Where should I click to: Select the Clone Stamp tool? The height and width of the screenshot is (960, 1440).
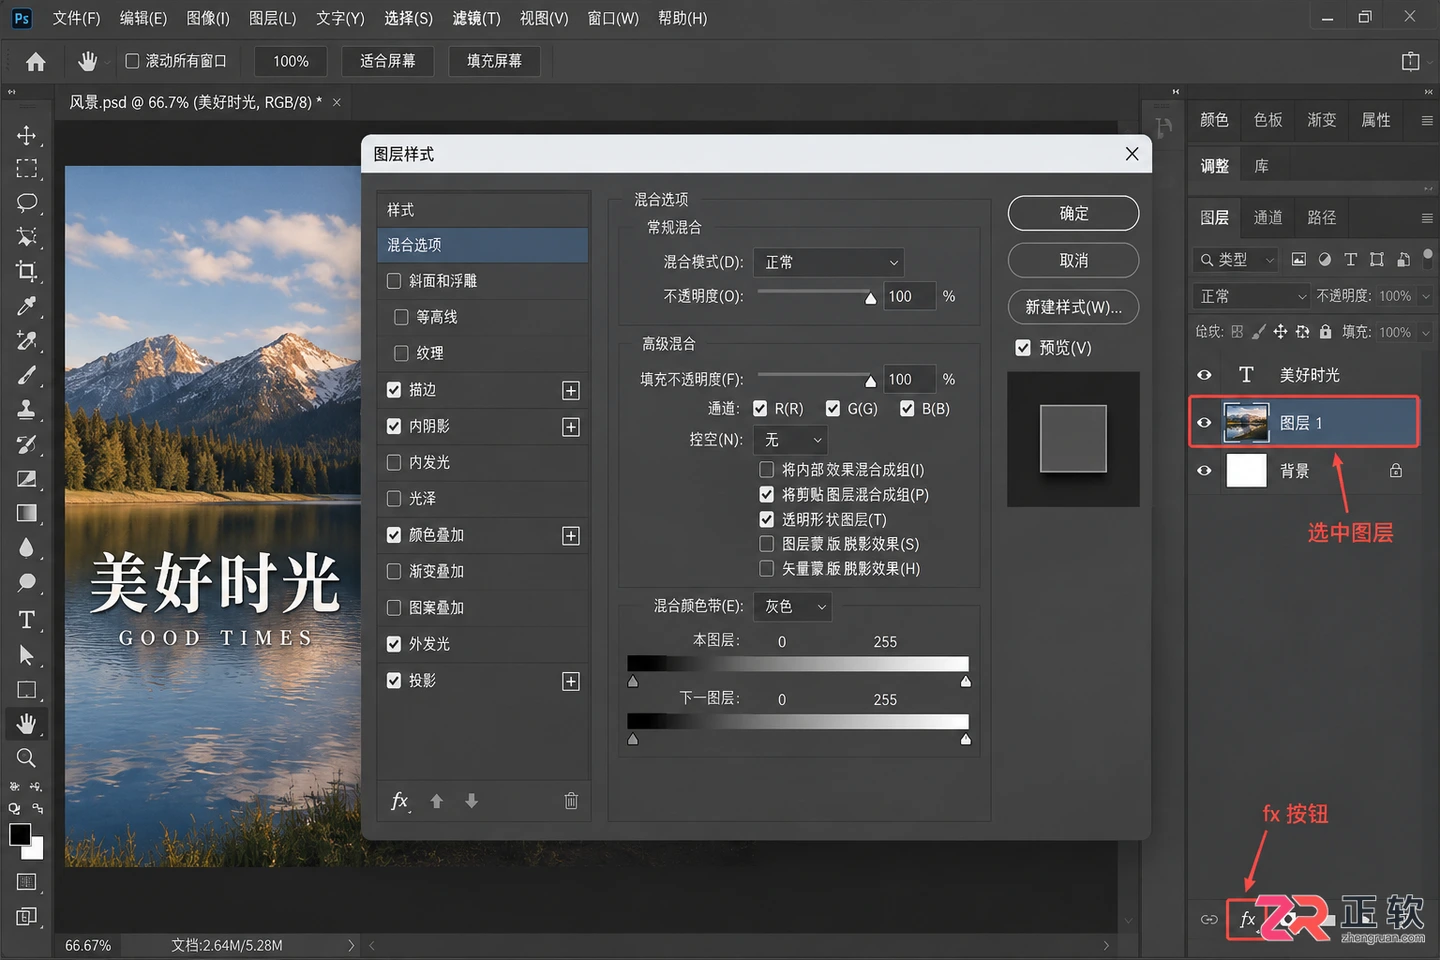(x=27, y=409)
